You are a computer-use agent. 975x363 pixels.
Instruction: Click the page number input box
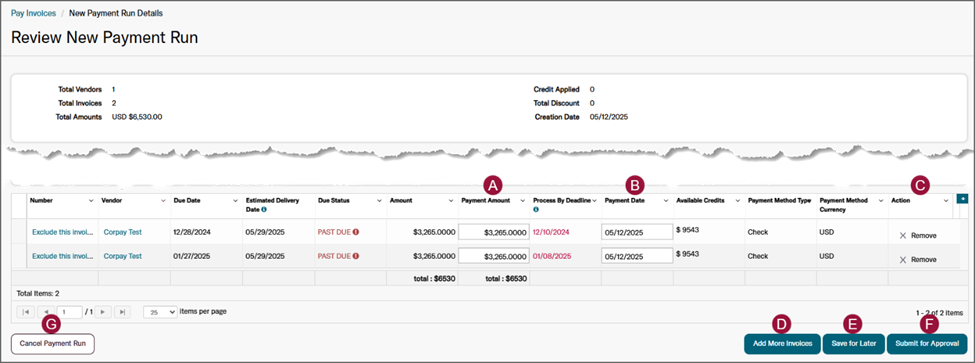(x=70, y=312)
